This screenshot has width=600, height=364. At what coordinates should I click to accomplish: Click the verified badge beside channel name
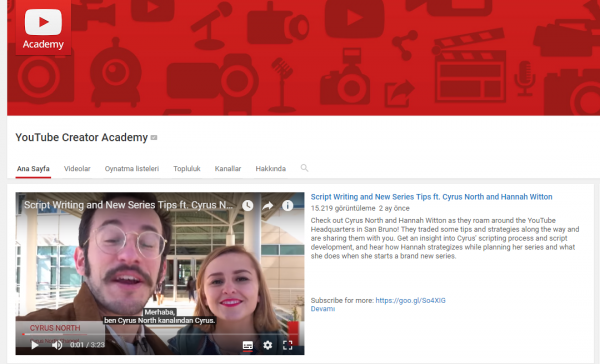154,137
